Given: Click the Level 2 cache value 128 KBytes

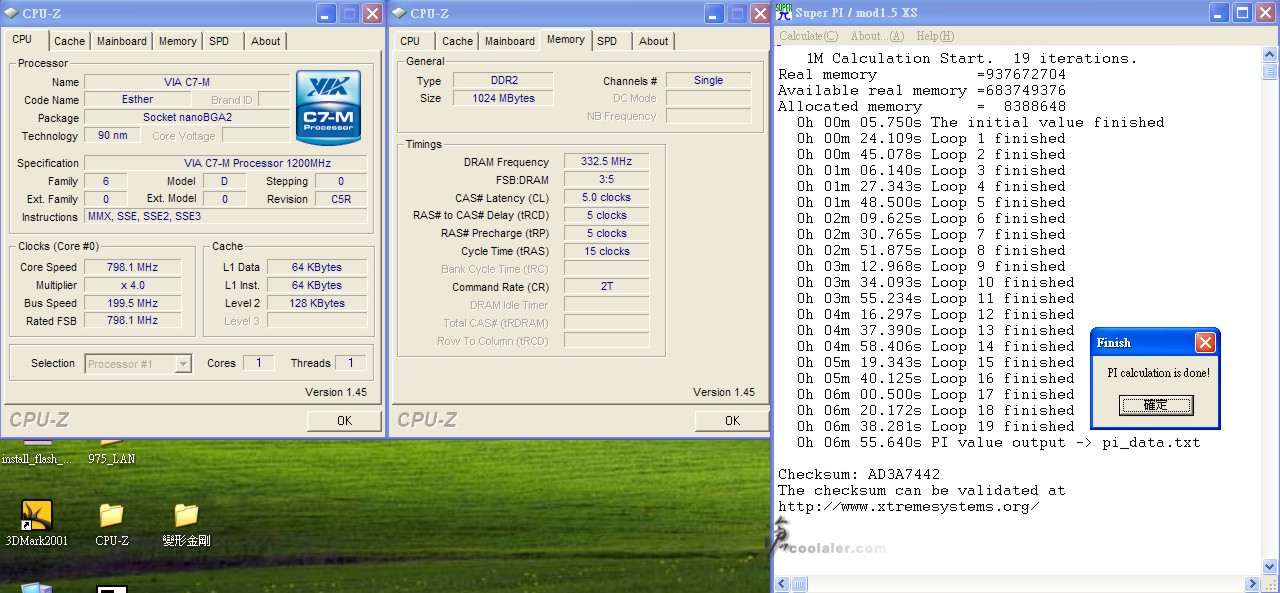Looking at the screenshot, I should point(317,303).
